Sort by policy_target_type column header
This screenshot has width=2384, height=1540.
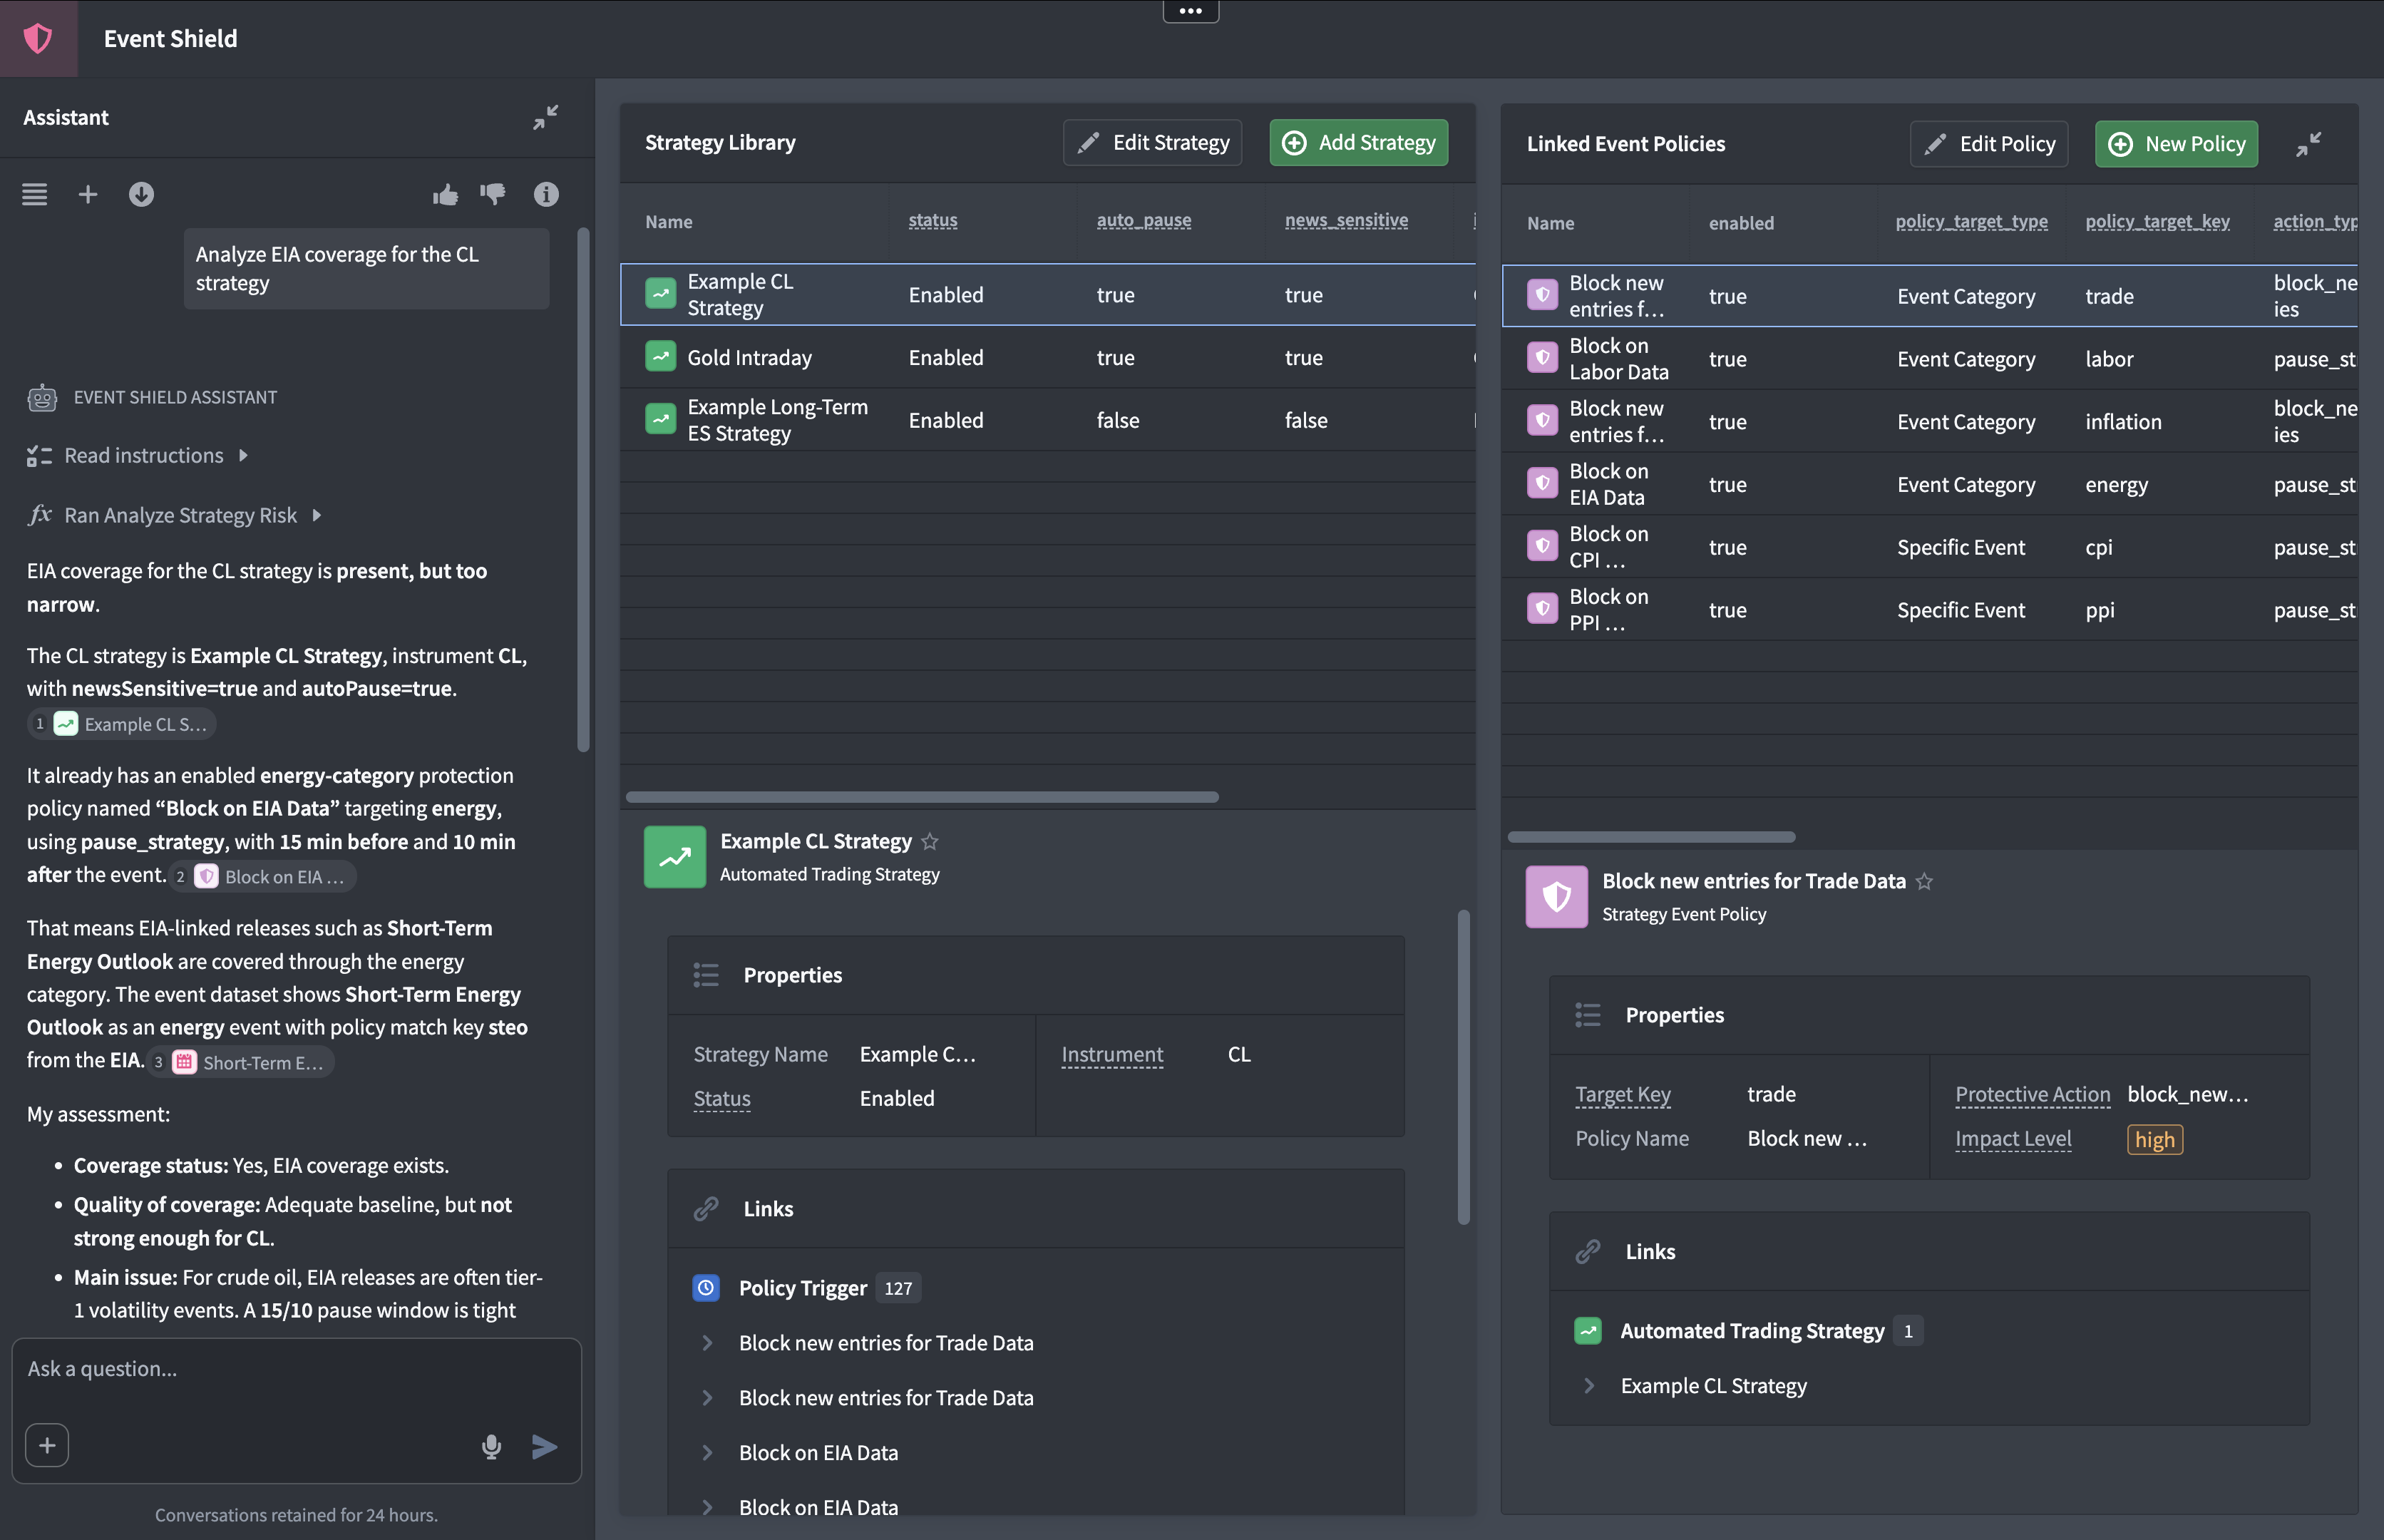pyautogui.click(x=1971, y=222)
